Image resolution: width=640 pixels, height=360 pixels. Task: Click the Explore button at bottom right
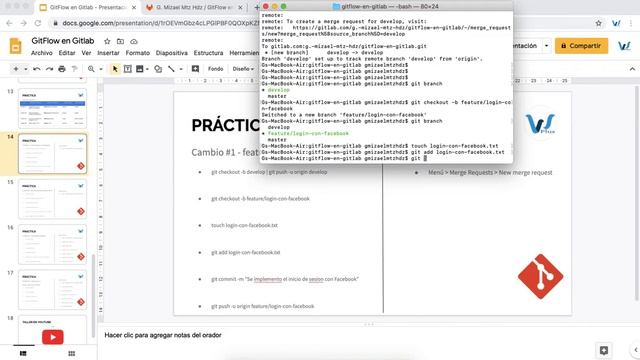point(604,350)
